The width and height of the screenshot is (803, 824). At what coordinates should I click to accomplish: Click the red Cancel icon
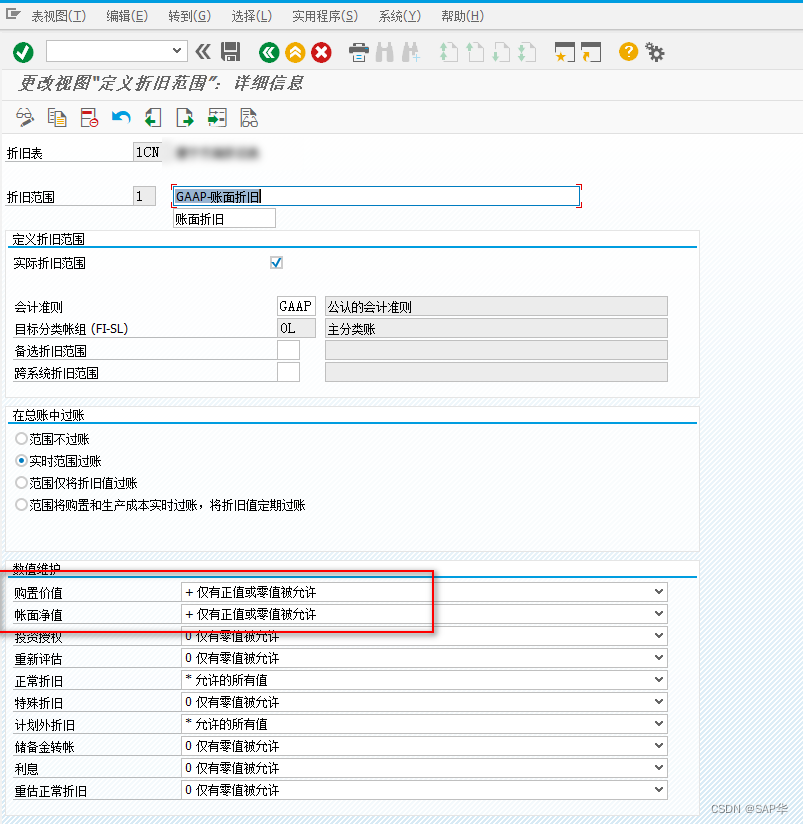320,52
